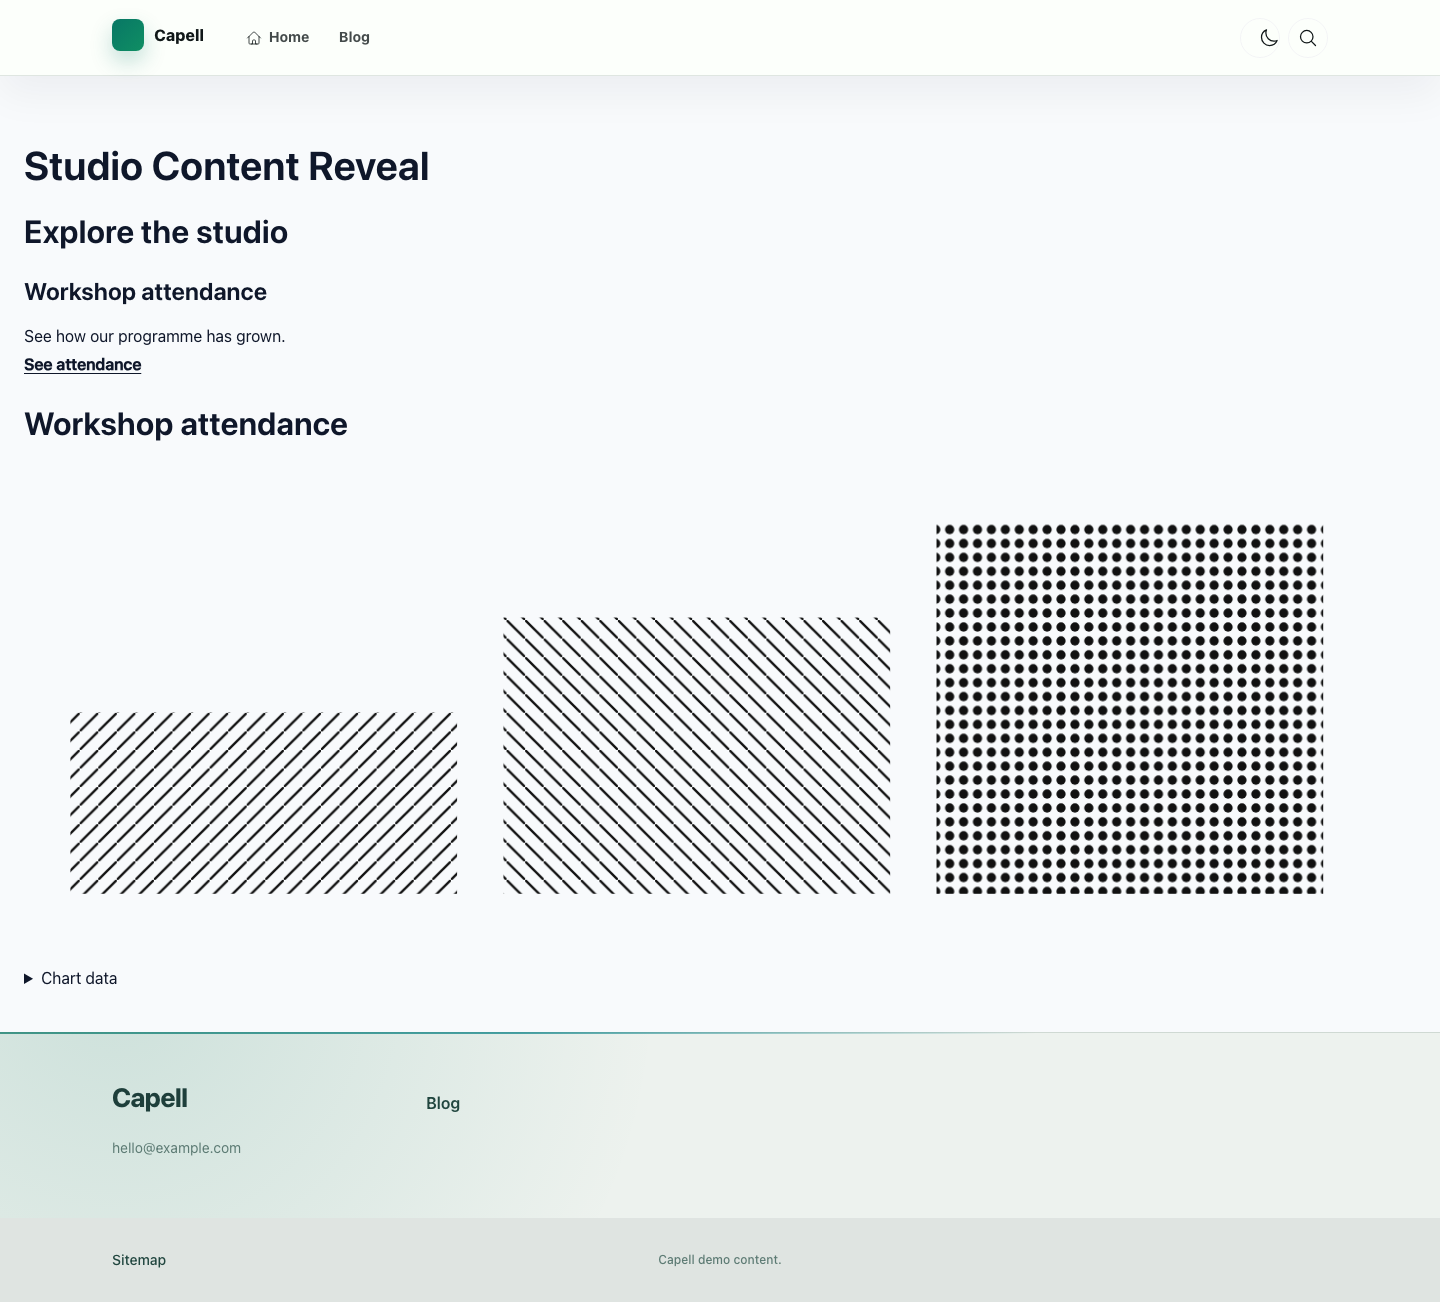This screenshot has width=1440, height=1302.
Task: Click the Home house icon in the navbar
Action: [x=254, y=38]
